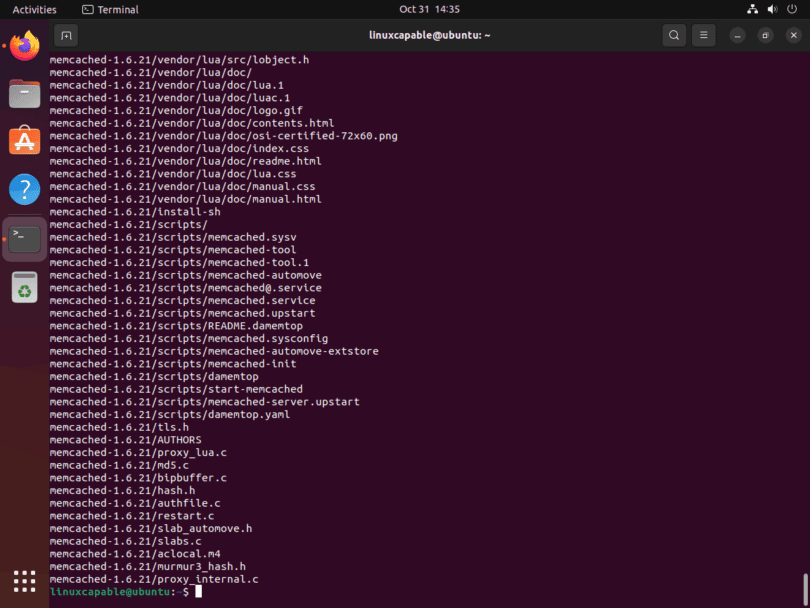
Task: Open the Files manager from dock
Action: point(25,94)
